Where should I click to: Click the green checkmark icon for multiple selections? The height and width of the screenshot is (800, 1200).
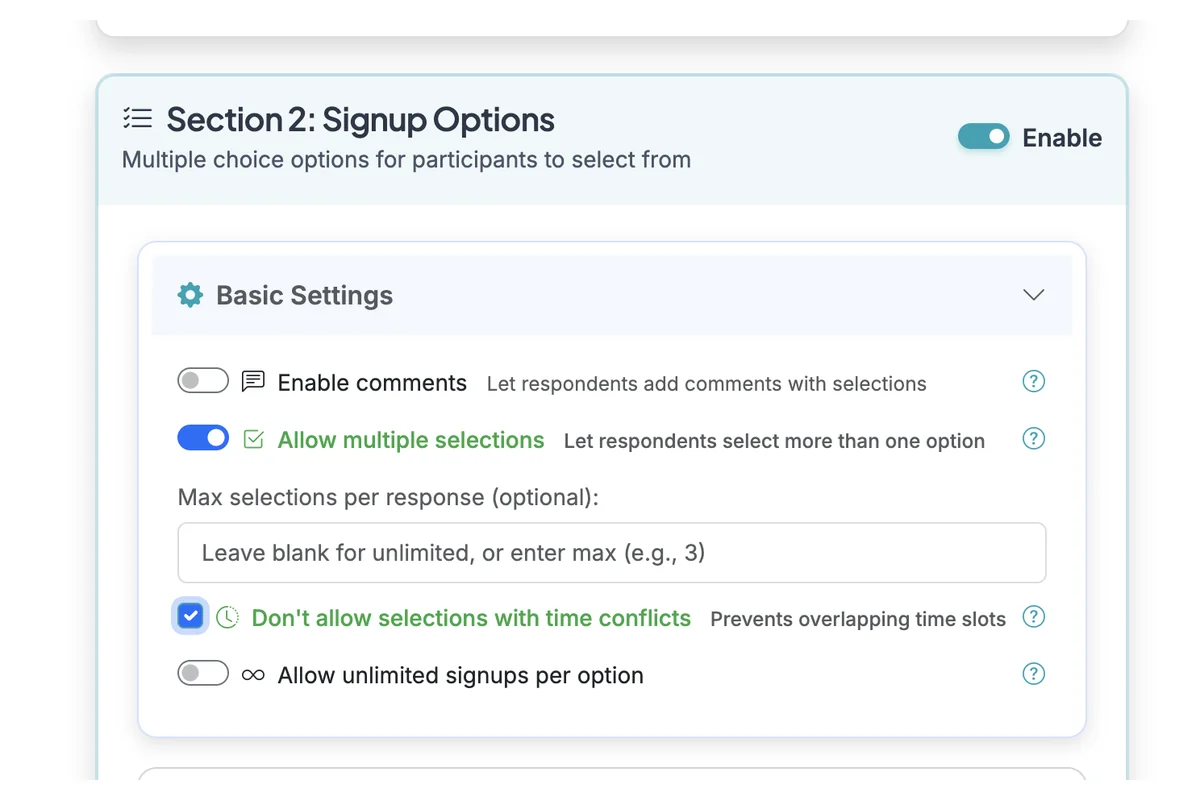coord(252,438)
